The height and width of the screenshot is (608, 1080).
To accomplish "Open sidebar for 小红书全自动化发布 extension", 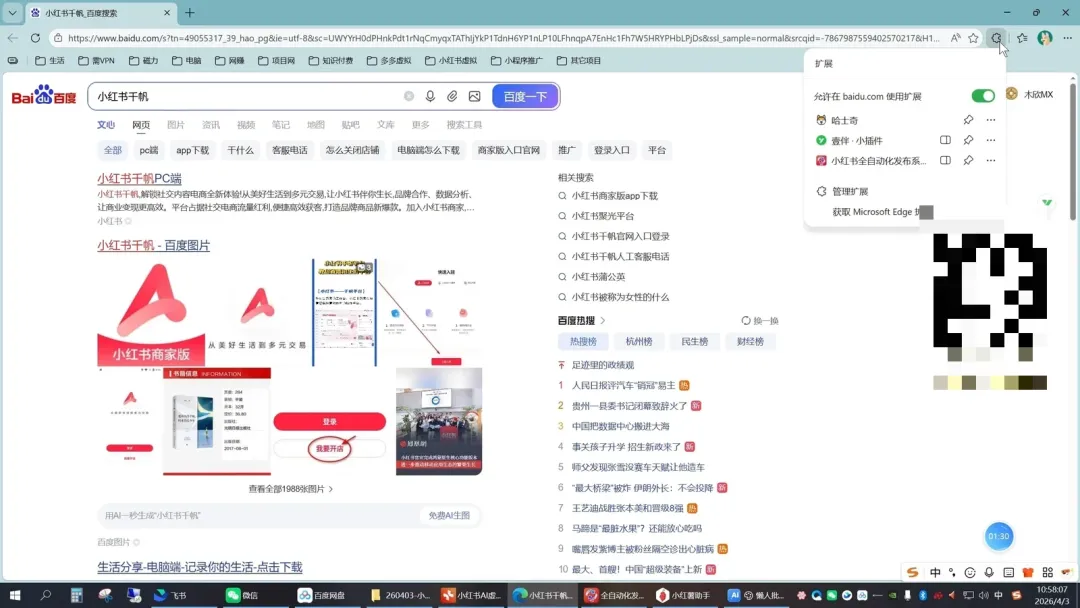I will (945, 160).
